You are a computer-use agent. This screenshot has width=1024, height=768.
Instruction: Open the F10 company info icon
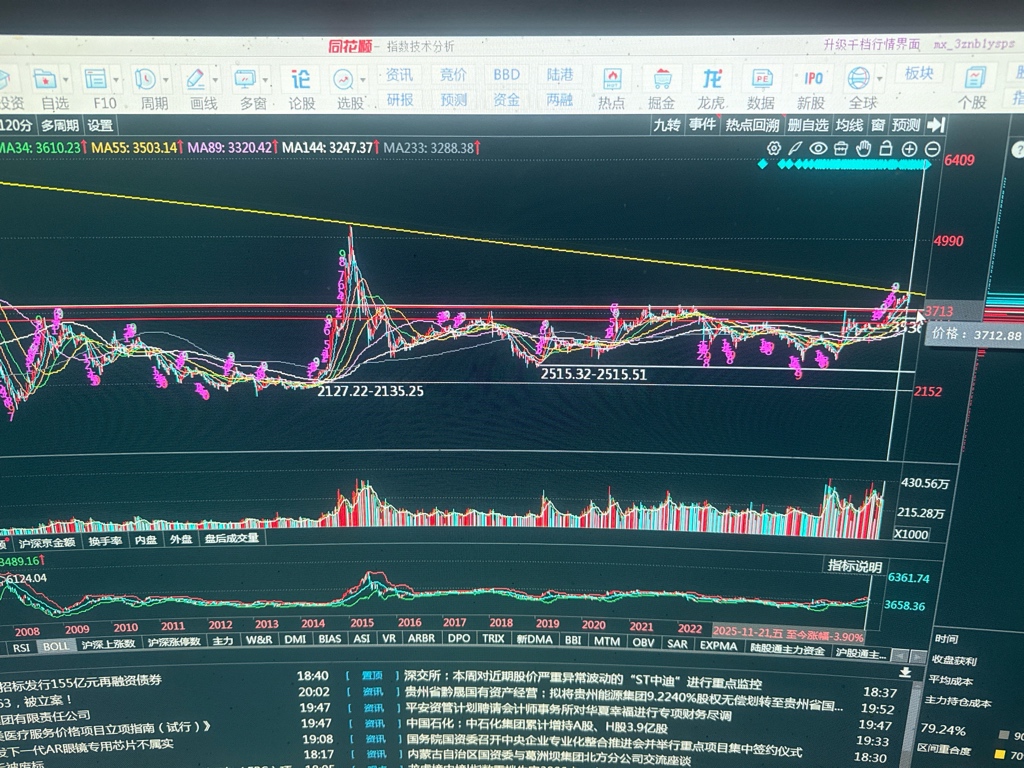(95, 79)
